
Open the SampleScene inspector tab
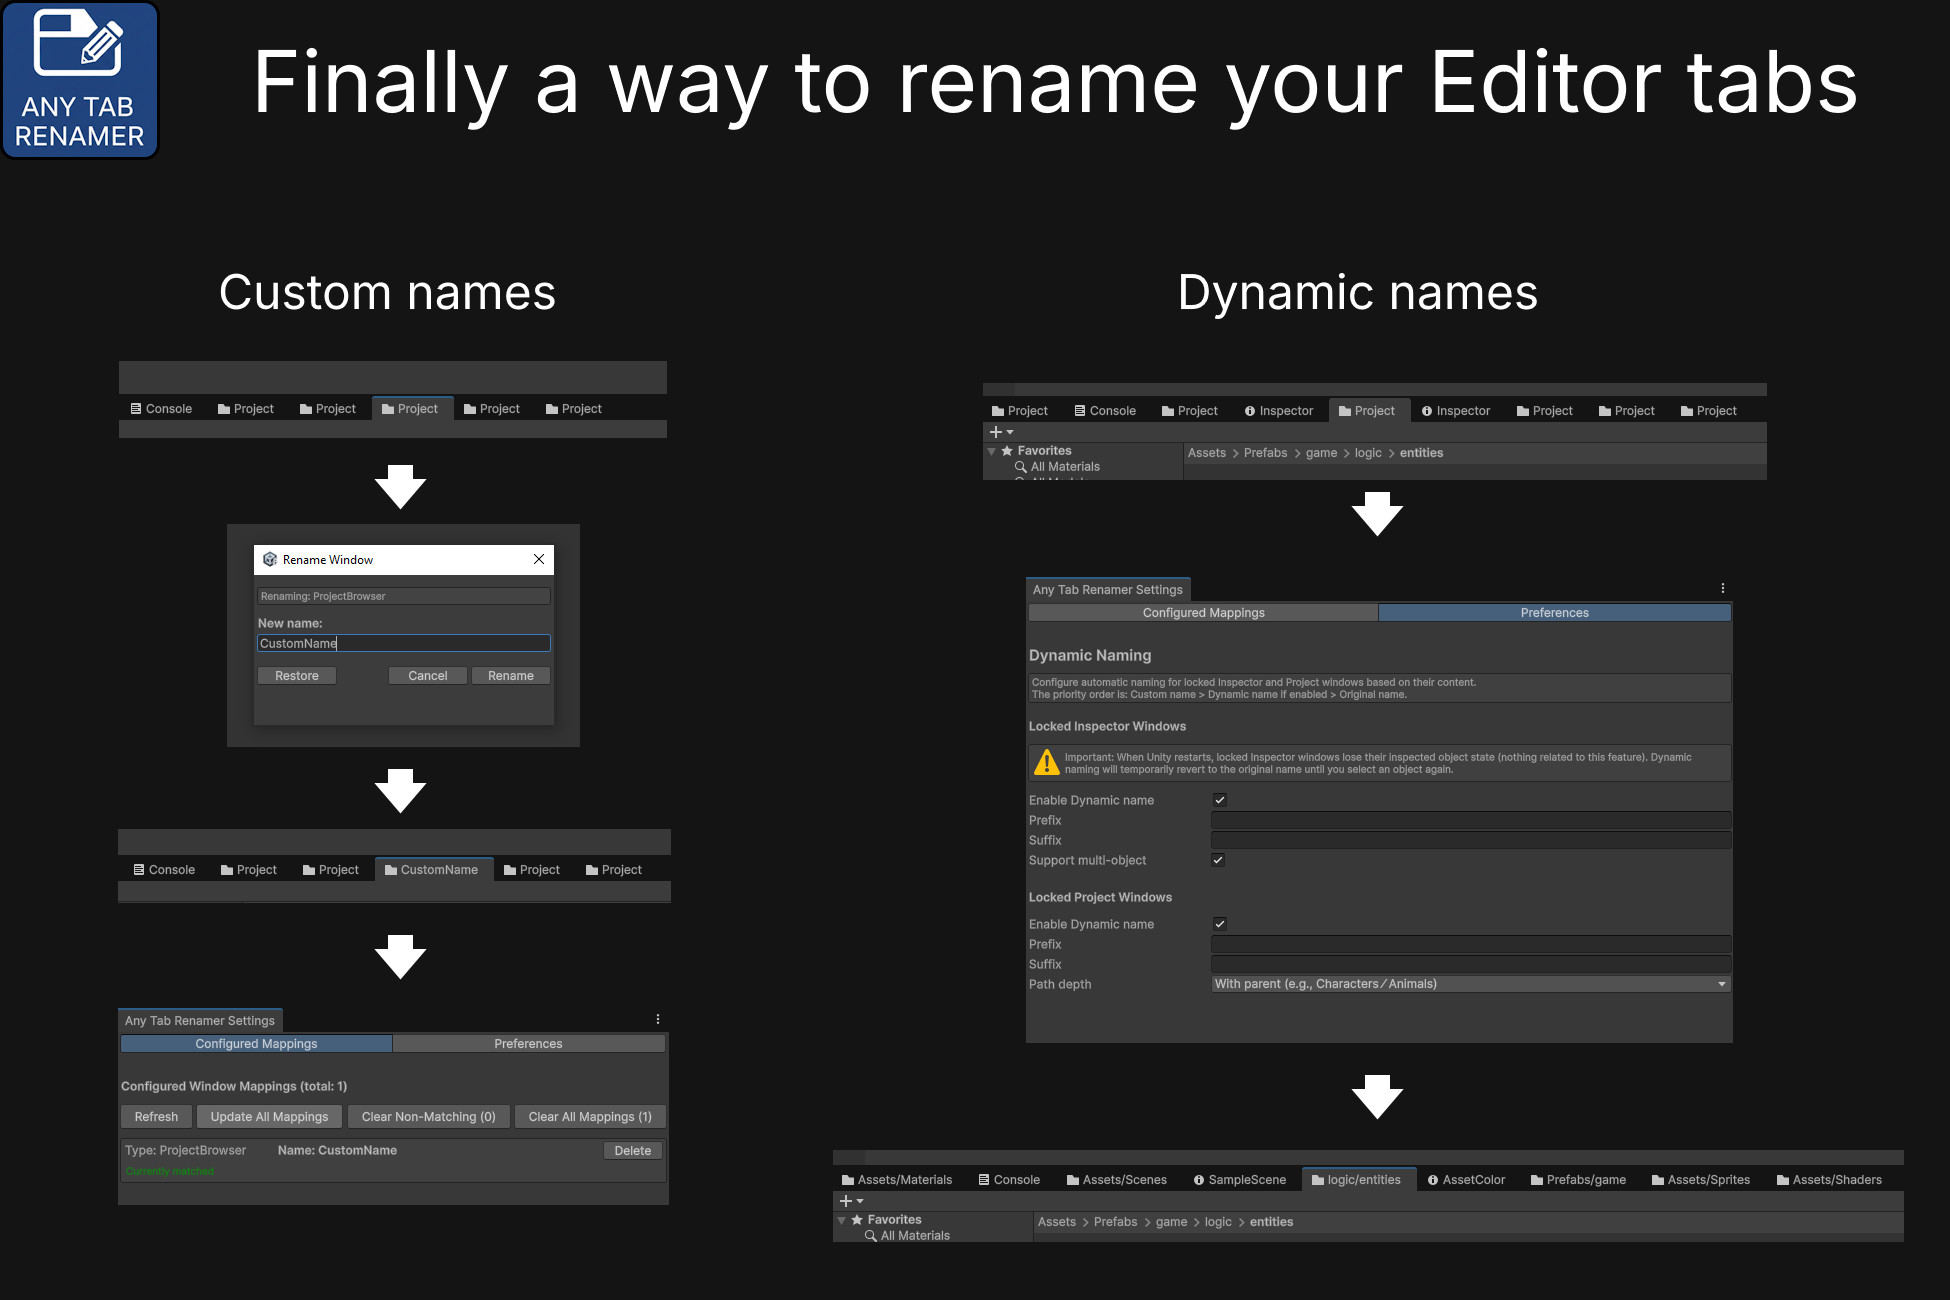point(1240,1180)
